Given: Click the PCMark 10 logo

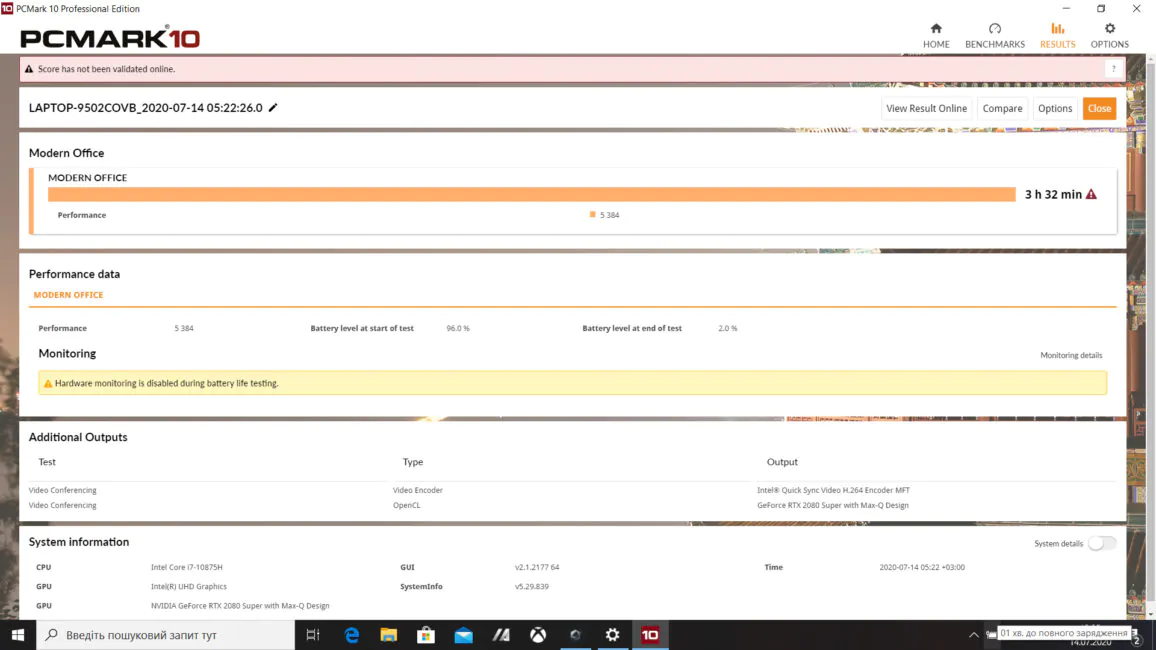Looking at the screenshot, I should coord(110,37).
